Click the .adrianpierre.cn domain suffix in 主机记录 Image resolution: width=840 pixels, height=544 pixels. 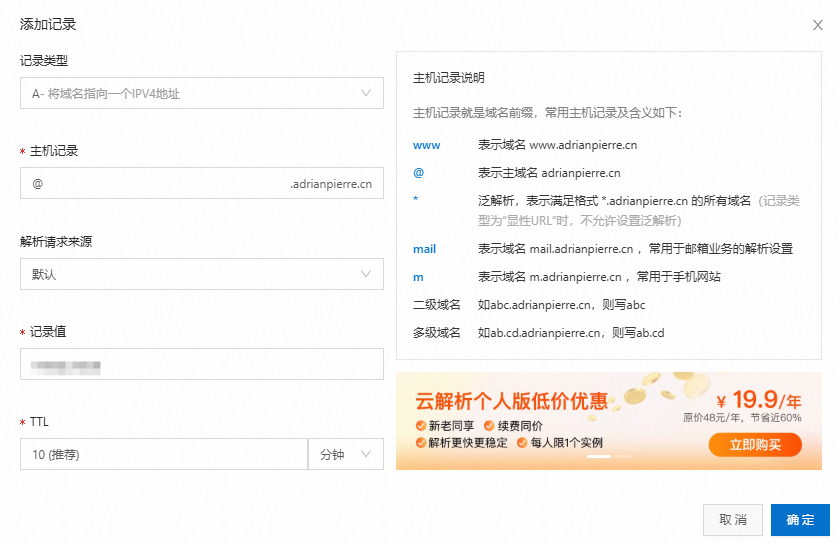point(331,184)
